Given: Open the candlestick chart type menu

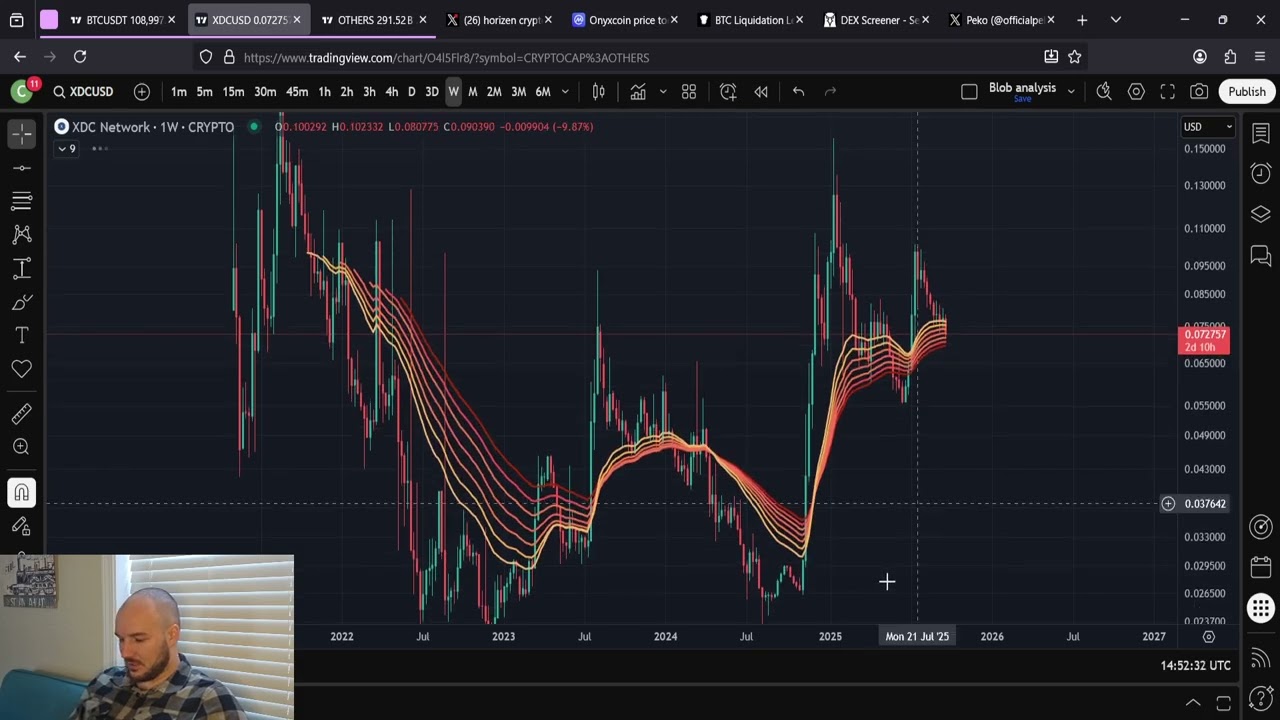Looking at the screenshot, I should click(x=598, y=92).
